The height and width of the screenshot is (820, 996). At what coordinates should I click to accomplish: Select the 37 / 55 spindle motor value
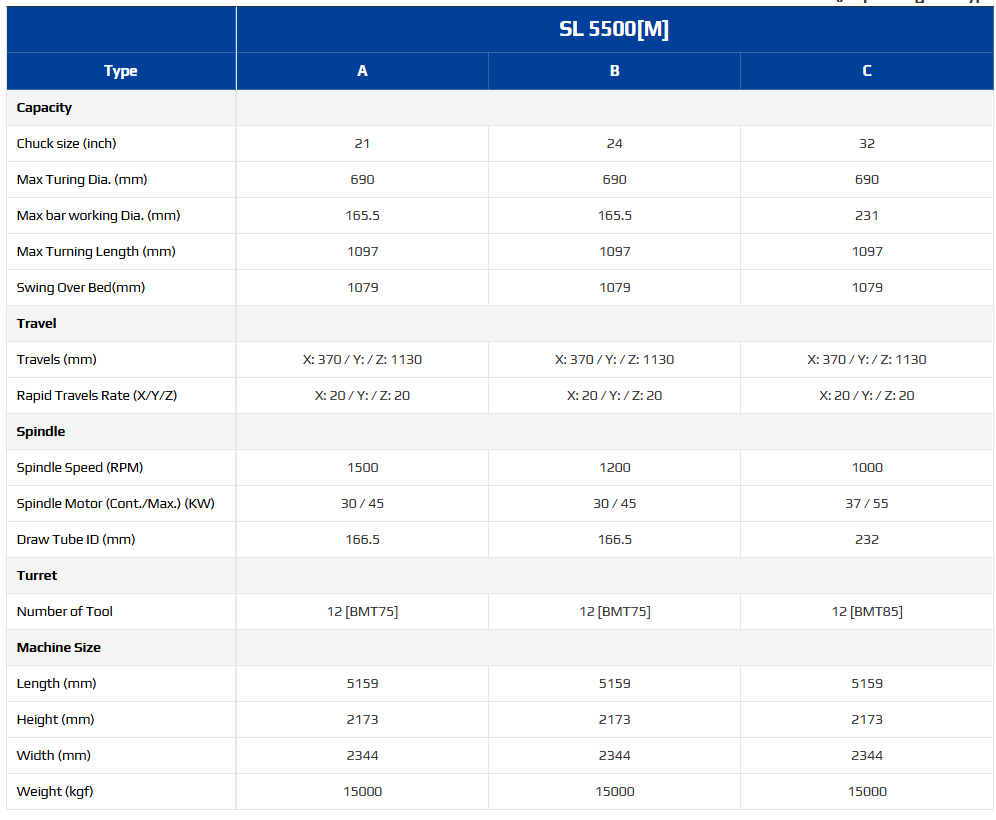pyautogui.click(x=867, y=504)
